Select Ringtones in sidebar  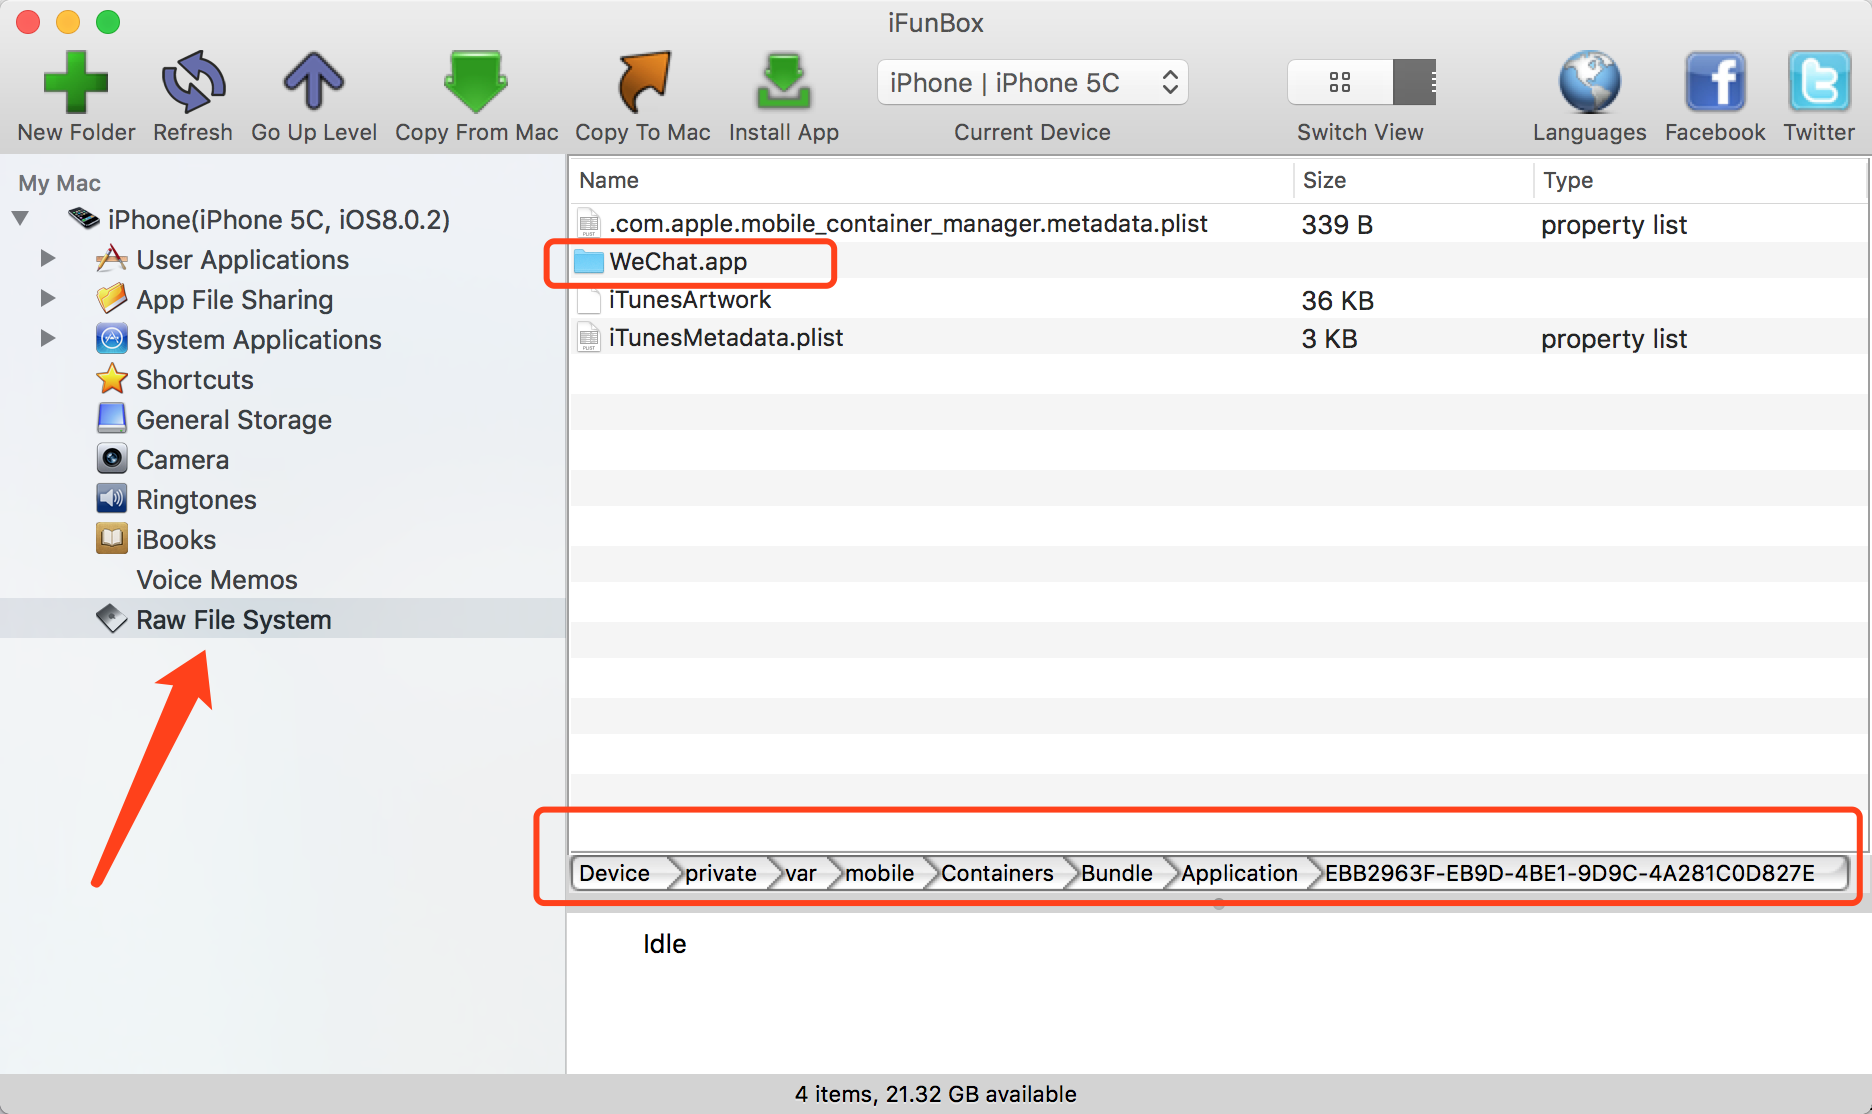click(x=196, y=500)
